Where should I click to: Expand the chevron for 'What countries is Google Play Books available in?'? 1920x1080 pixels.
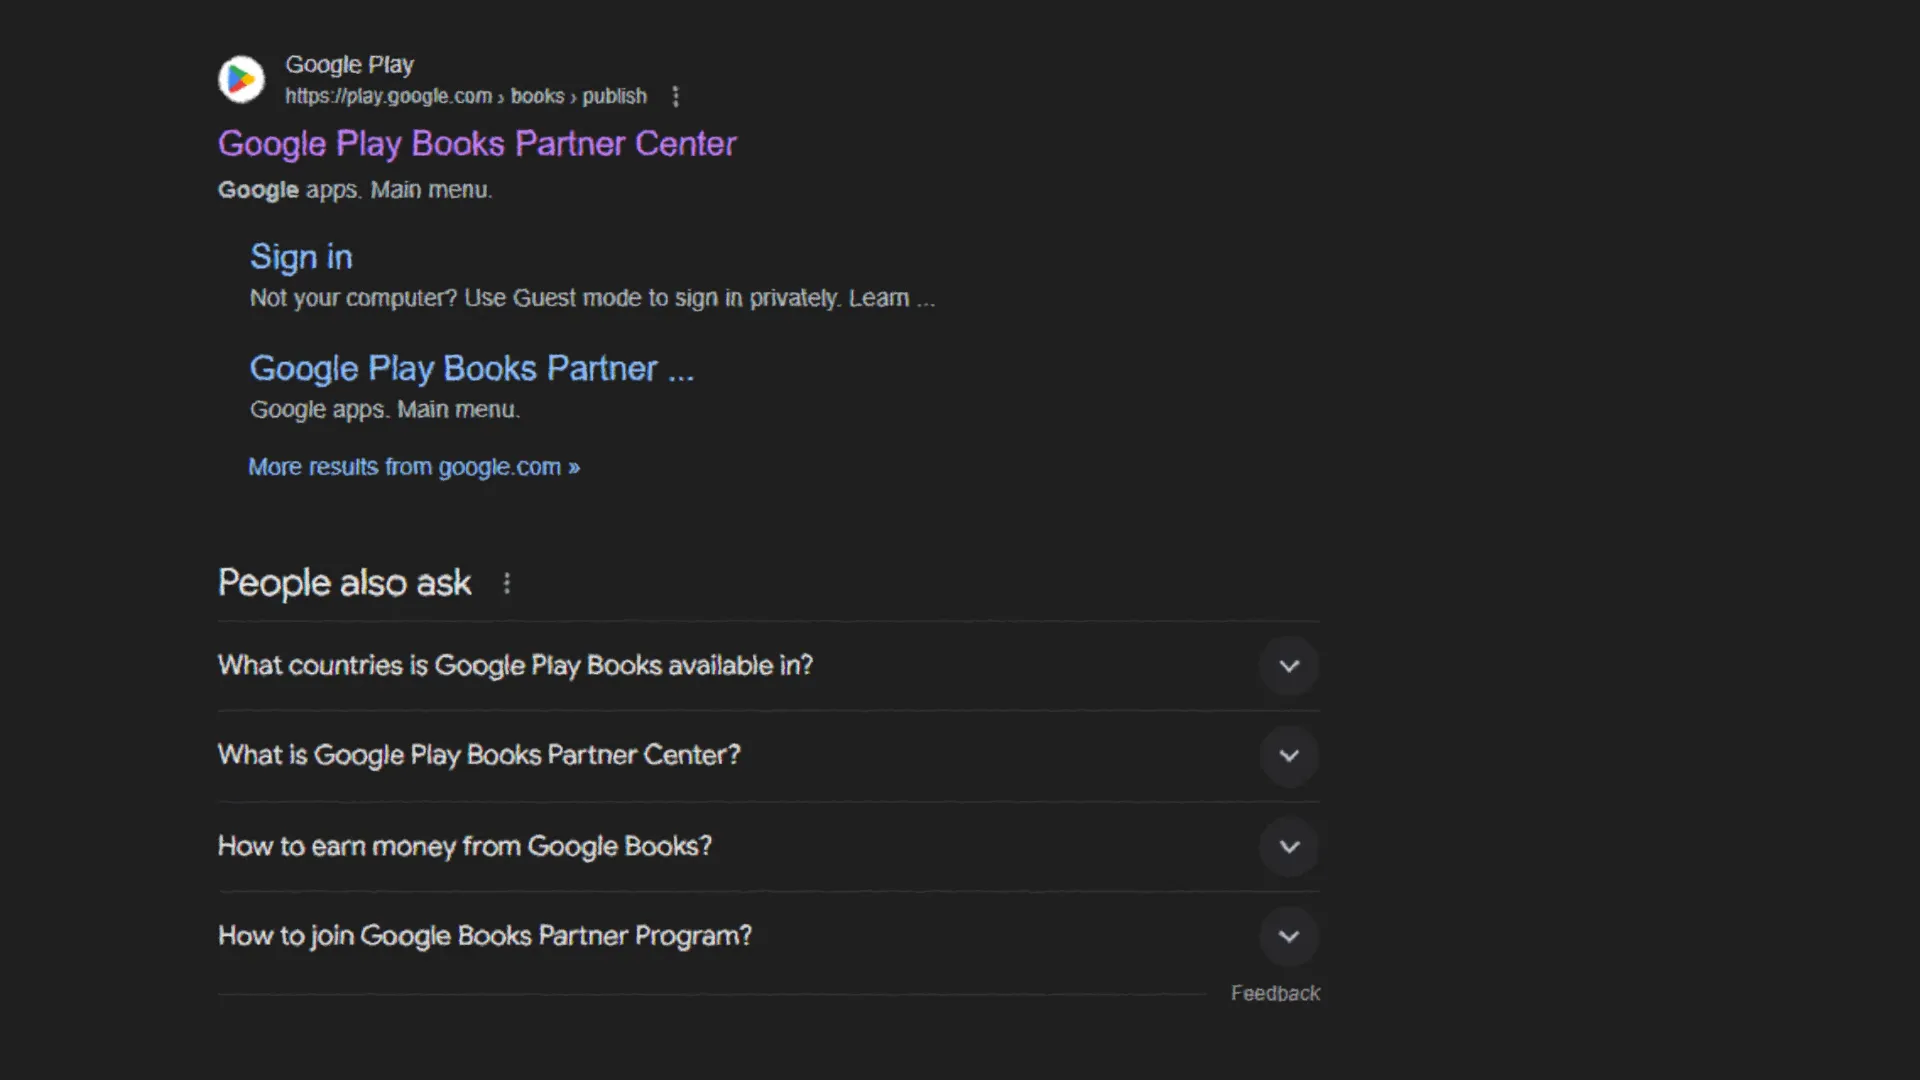click(x=1289, y=666)
